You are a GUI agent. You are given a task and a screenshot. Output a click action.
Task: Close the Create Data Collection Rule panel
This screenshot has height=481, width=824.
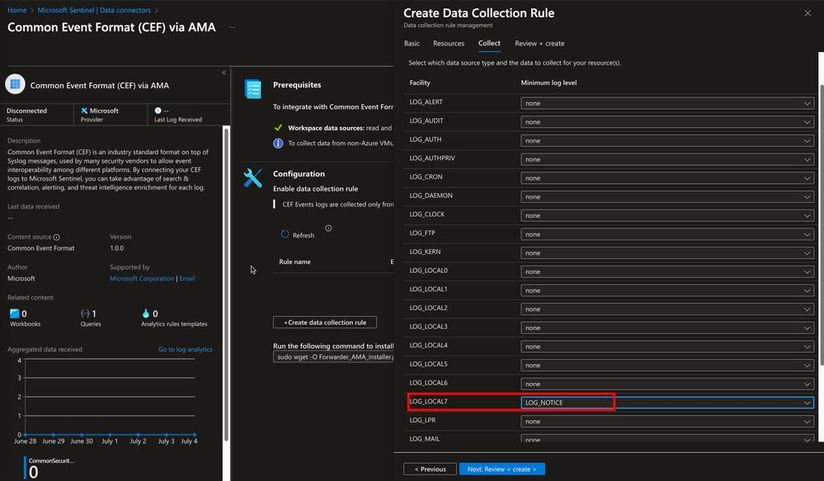(x=808, y=13)
